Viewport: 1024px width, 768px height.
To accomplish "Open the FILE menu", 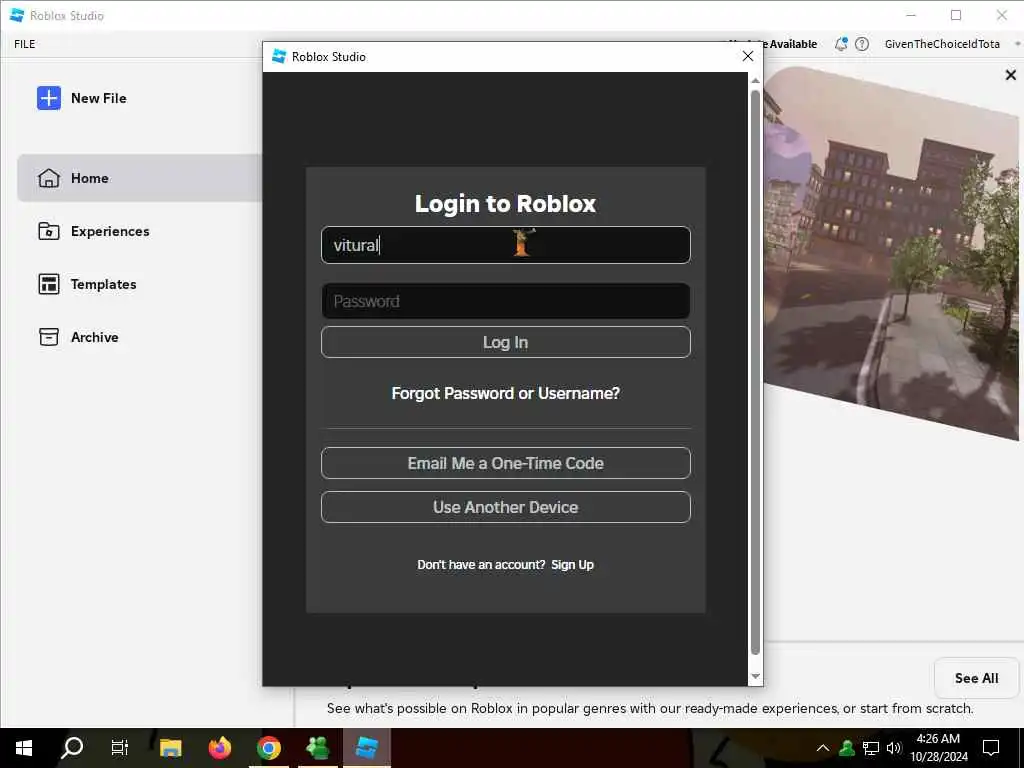I will (25, 44).
